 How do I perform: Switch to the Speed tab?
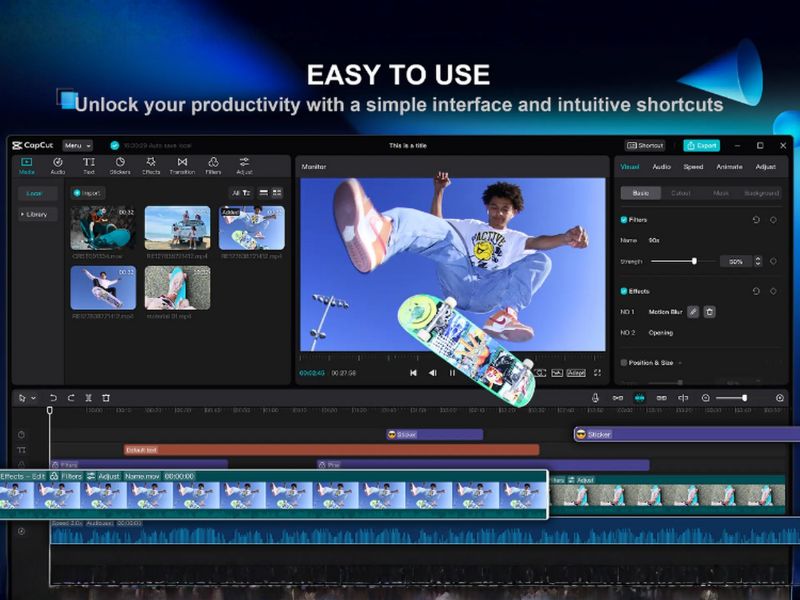coord(693,167)
